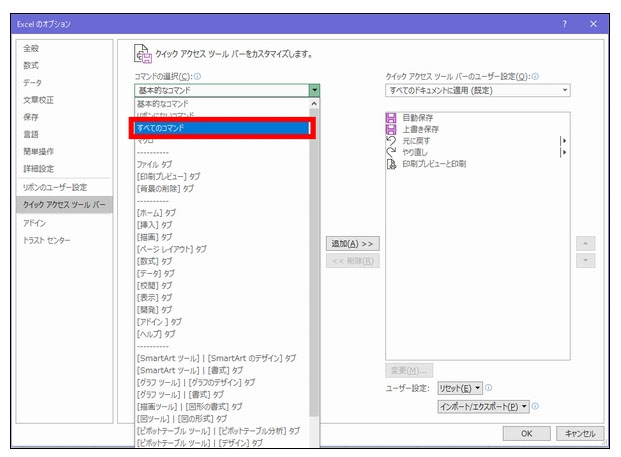This screenshot has height=457, width=621.
Task: Click the 元に戻す undo icon
Action: [x=391, y=141]
